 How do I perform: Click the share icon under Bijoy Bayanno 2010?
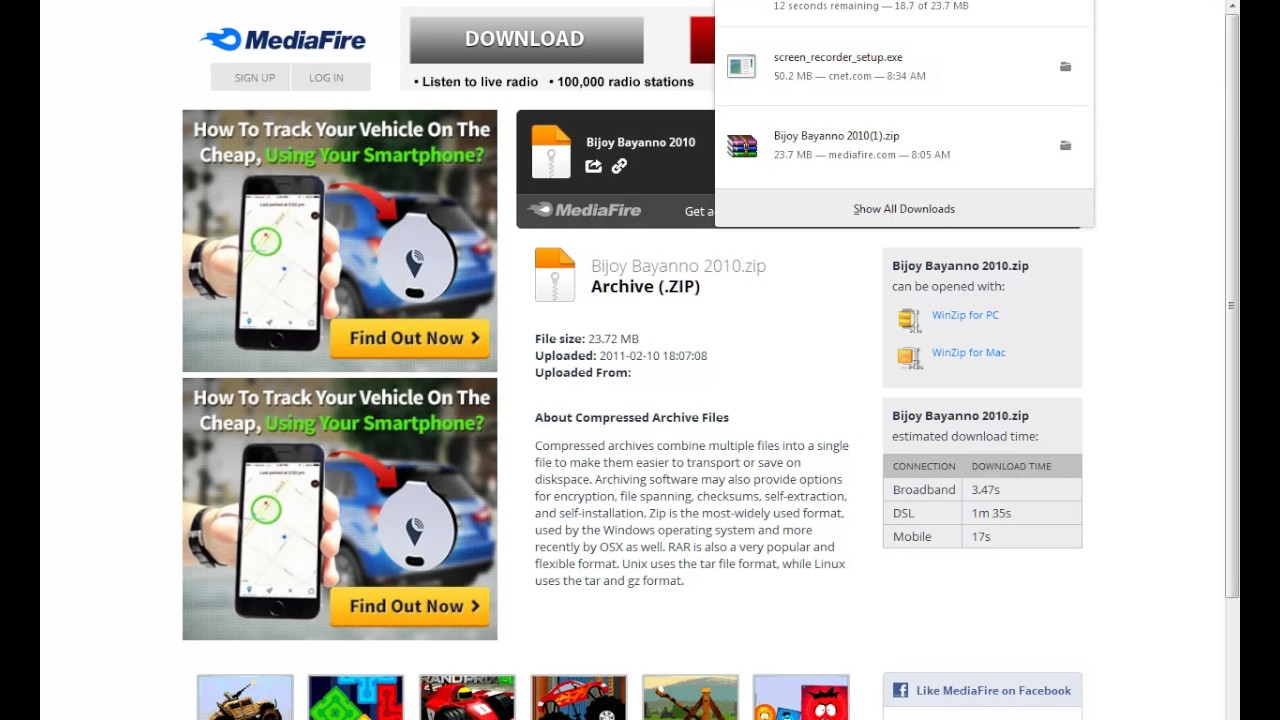click(x=594, y=166)
